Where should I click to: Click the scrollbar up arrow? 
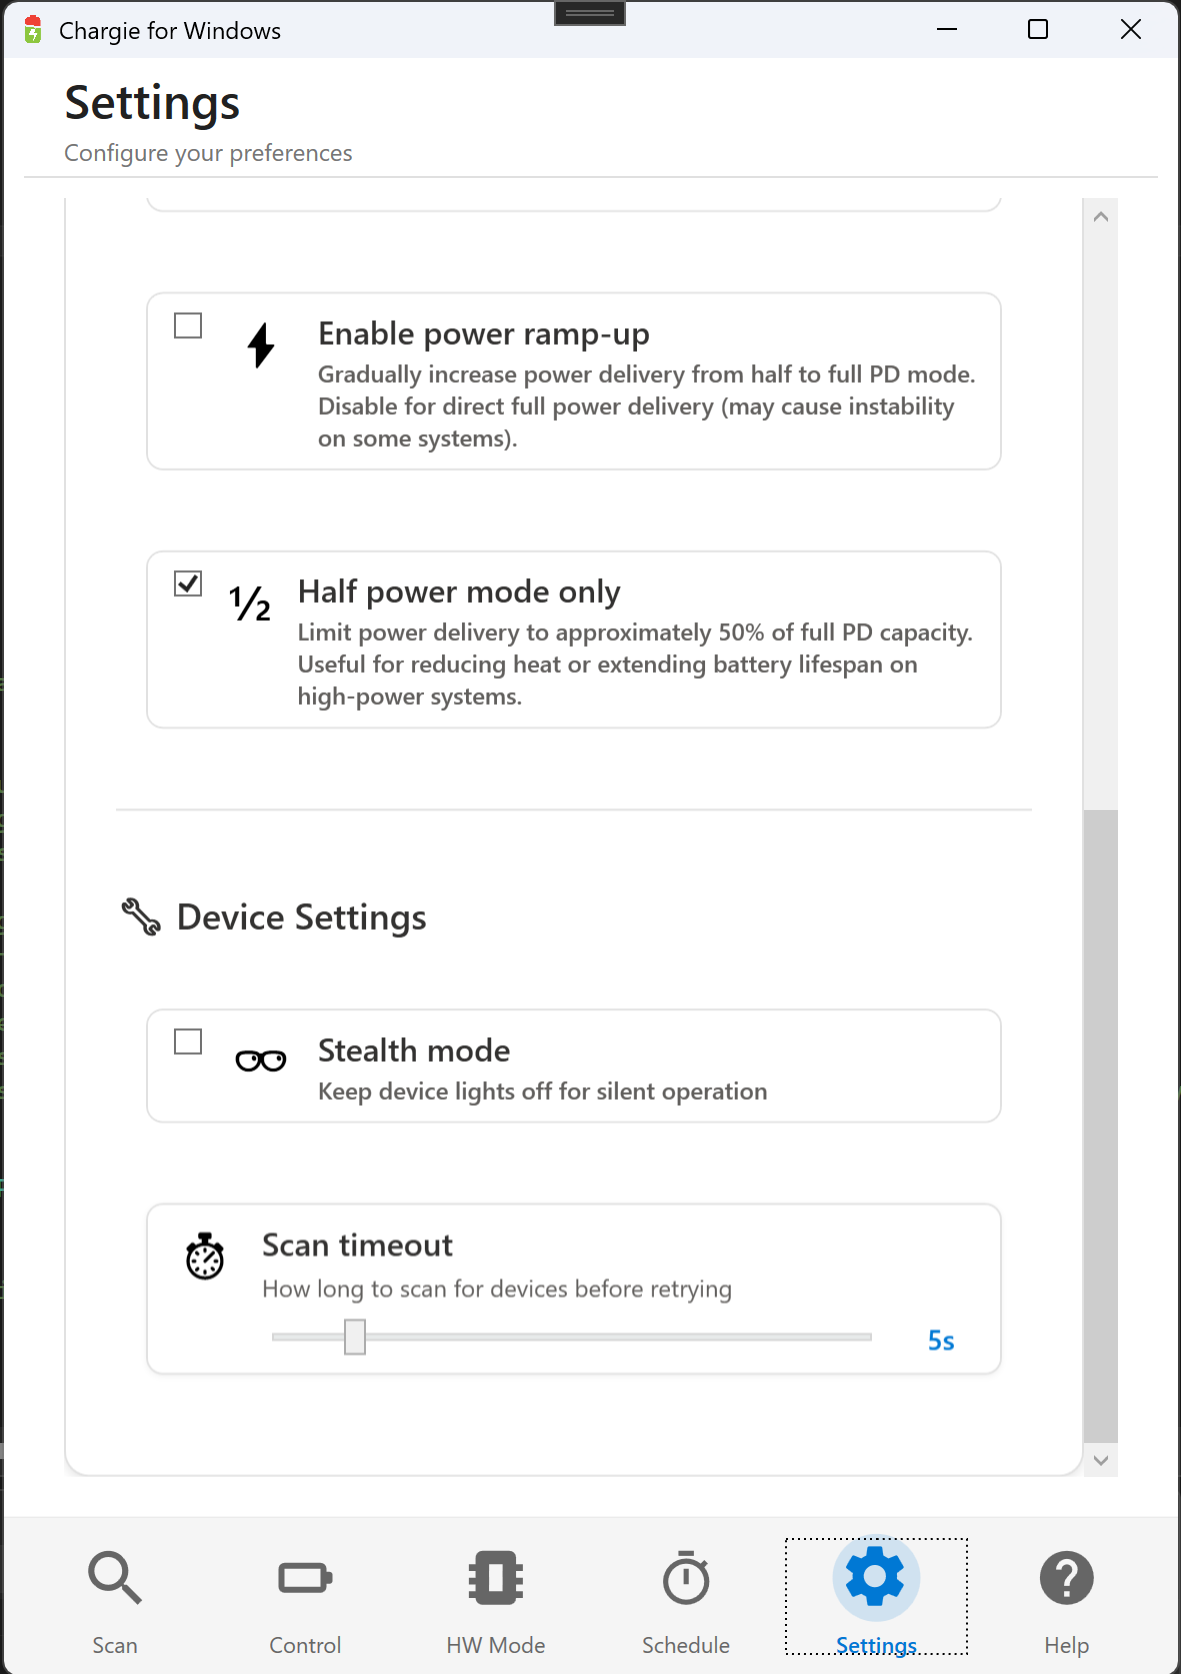pos(1100,215)
